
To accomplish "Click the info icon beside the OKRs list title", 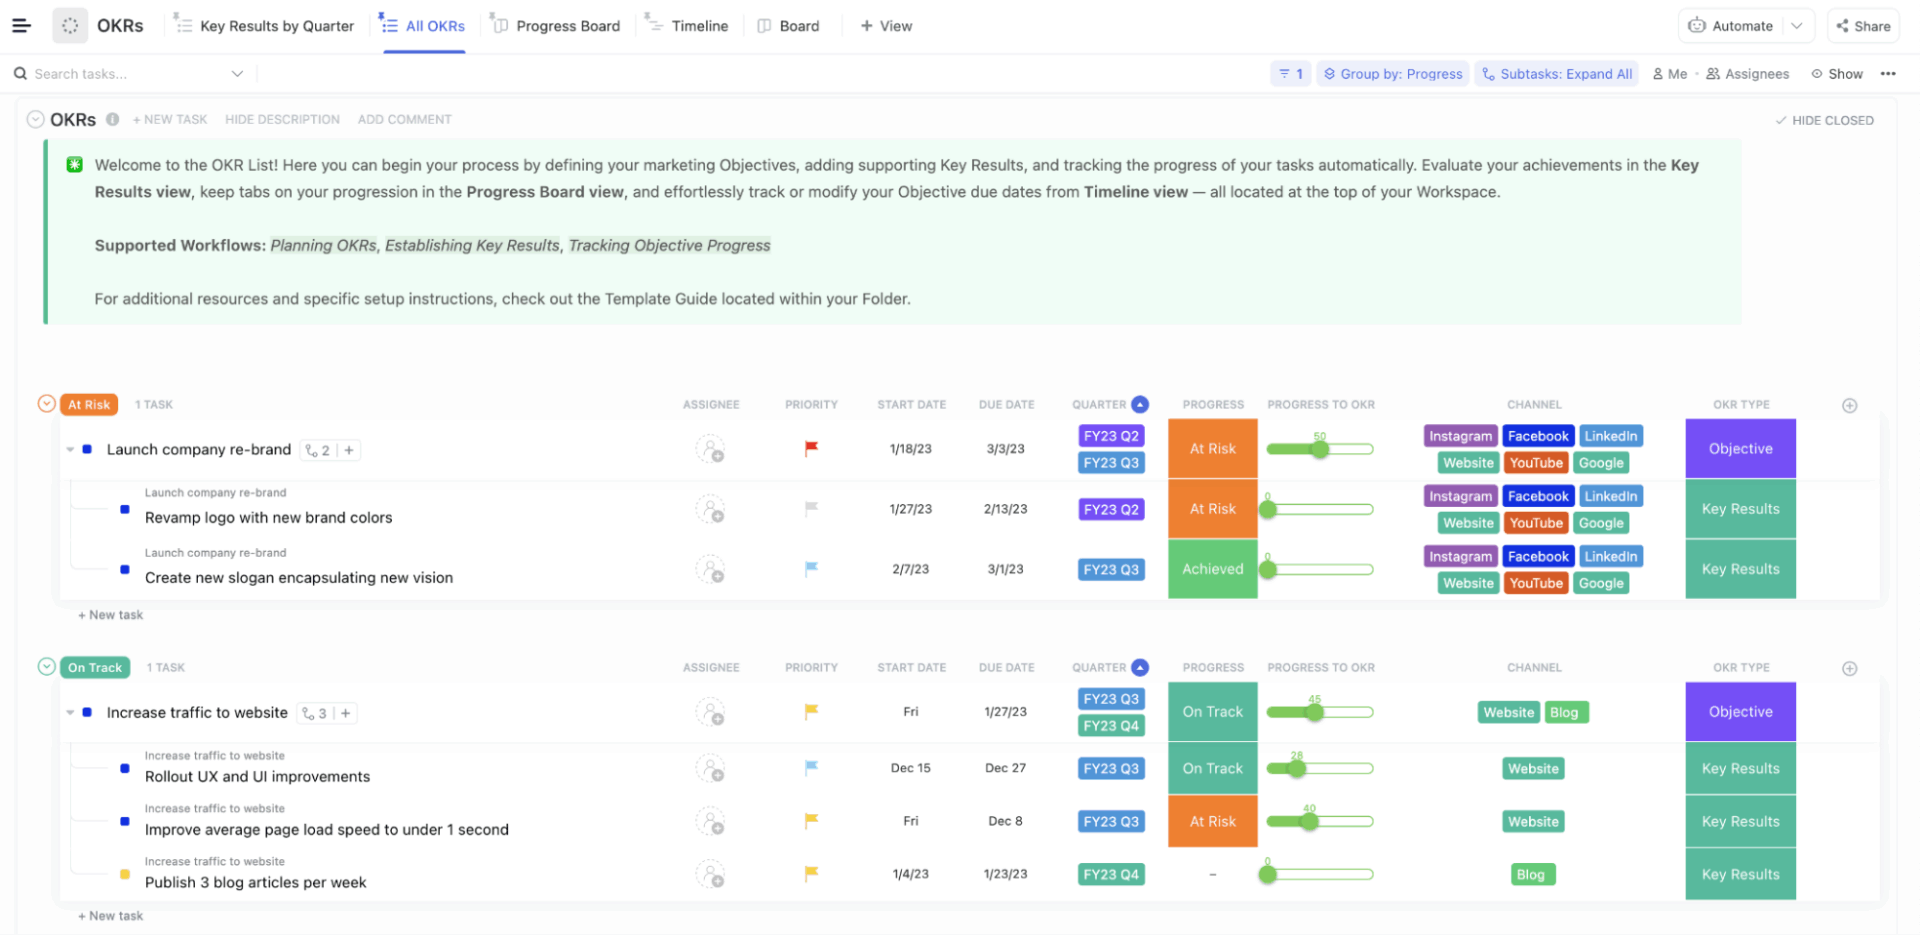I will coord(113,119).
